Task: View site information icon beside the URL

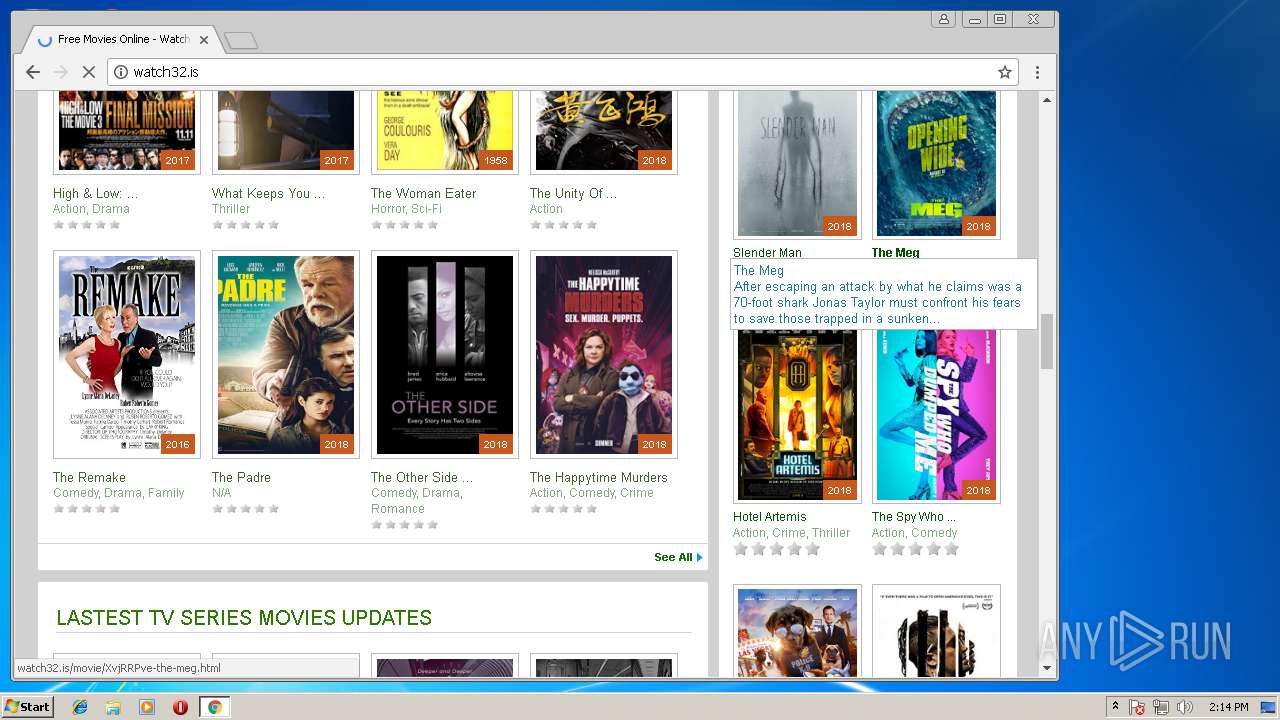Action: [121, 72]
